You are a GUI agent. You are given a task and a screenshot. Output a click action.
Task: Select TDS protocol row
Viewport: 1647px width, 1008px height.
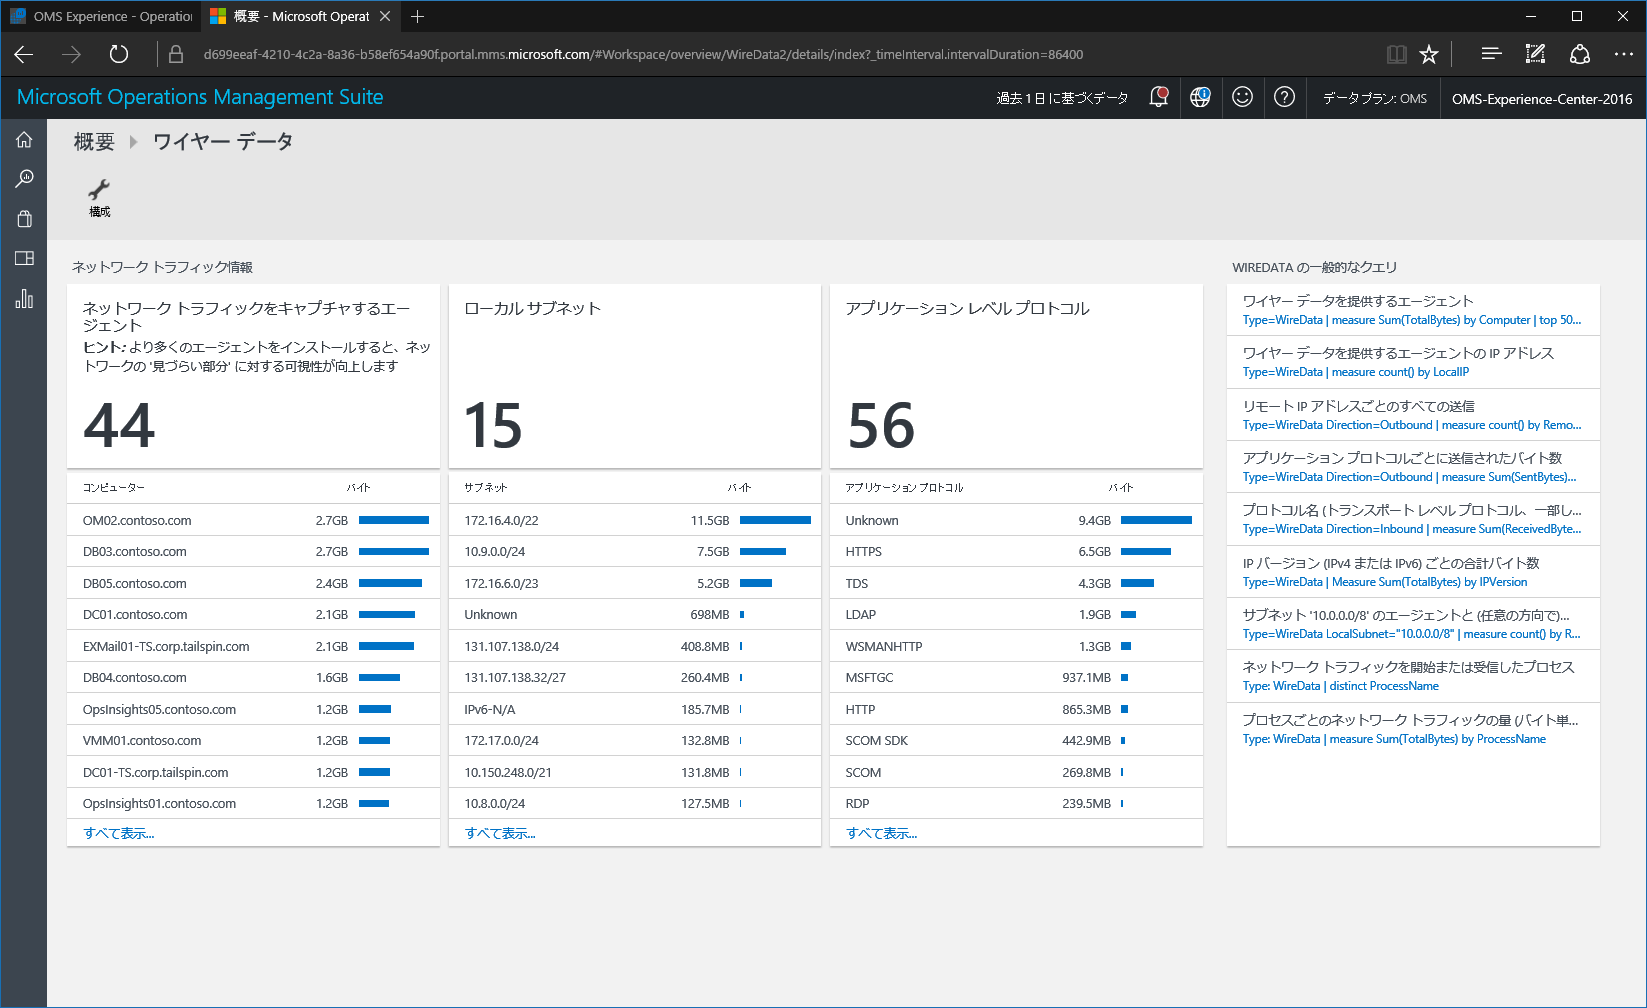(x=1016, y=583)
